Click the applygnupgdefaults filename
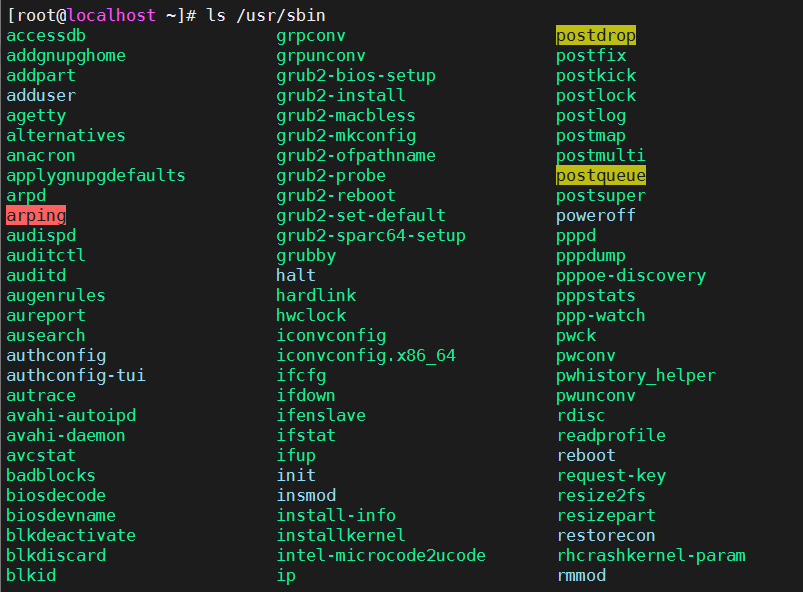The width and height of the screenshot is (803, 592). point(96,175)
